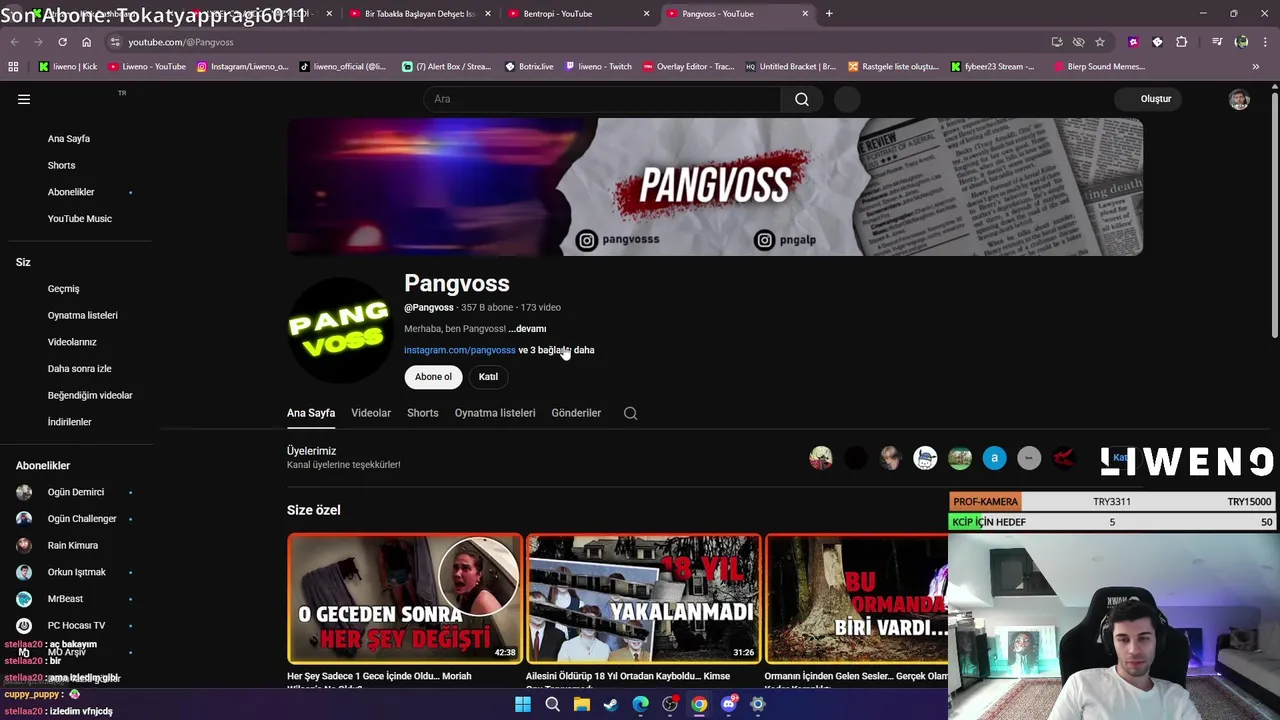
Task: Open the Pangvoss channel profile picture
Action: point(339,330)
